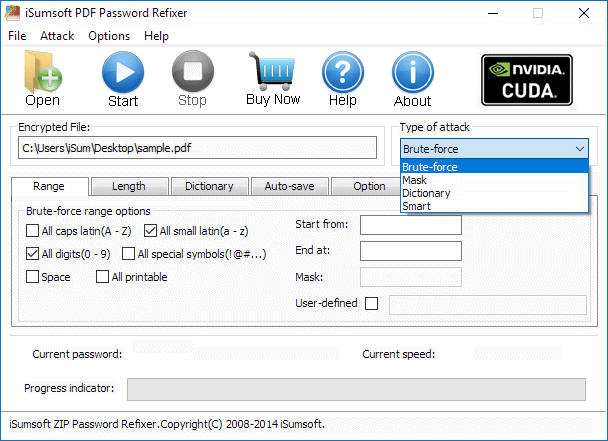Open the Options menu

(109, 36)
